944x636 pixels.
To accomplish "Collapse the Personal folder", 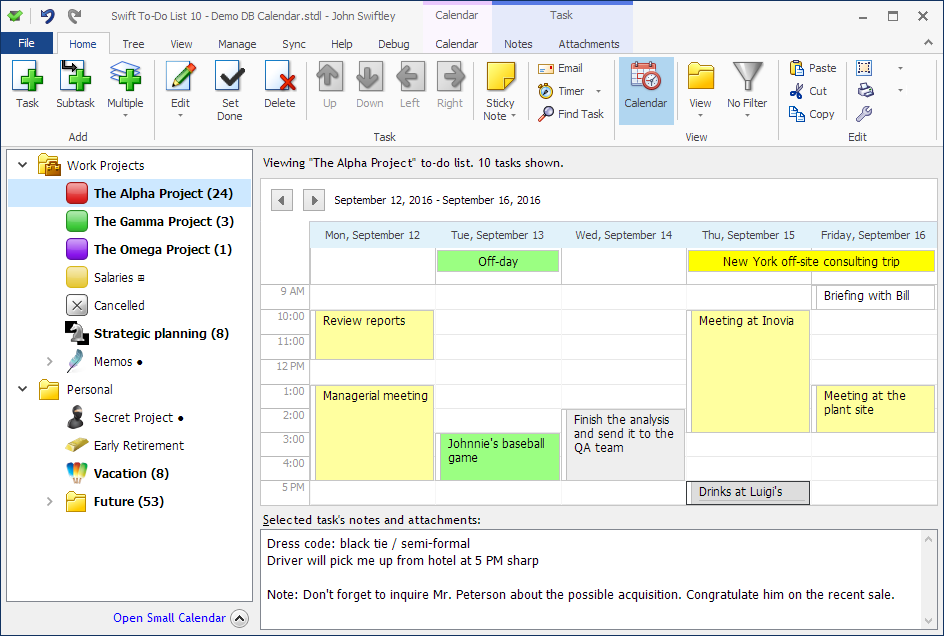I will (x=22, y=389).
